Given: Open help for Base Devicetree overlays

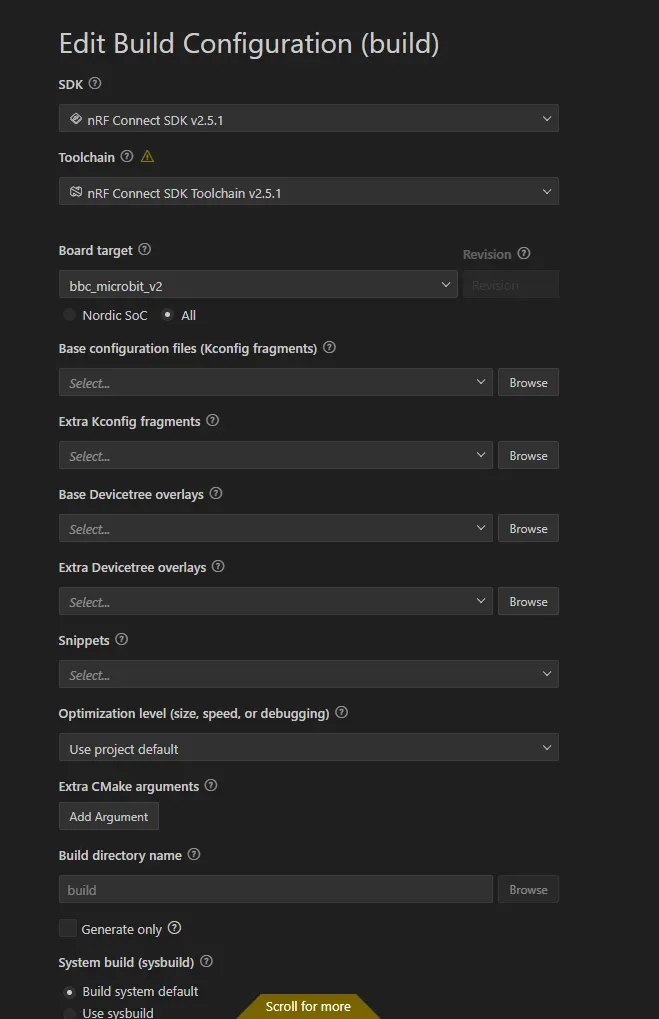Looking at the screenshot, I should (216, 494).
